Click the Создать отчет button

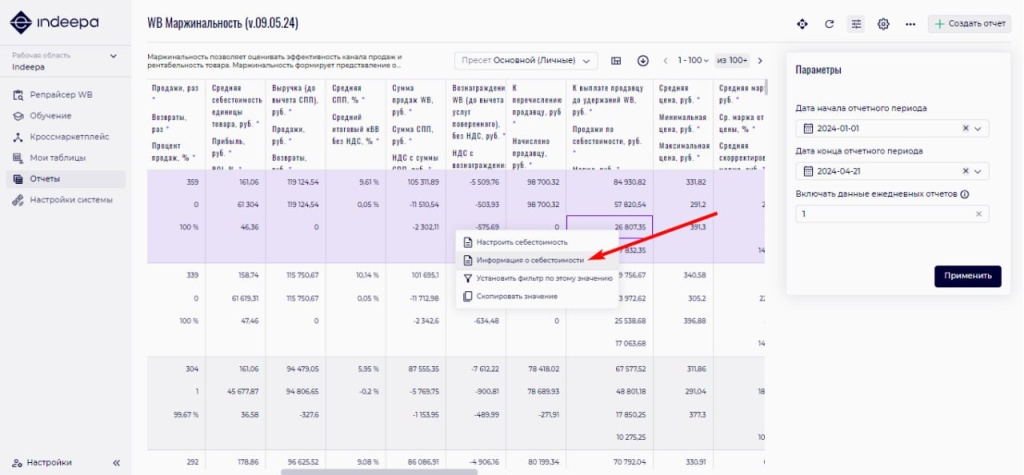point(969,24)
